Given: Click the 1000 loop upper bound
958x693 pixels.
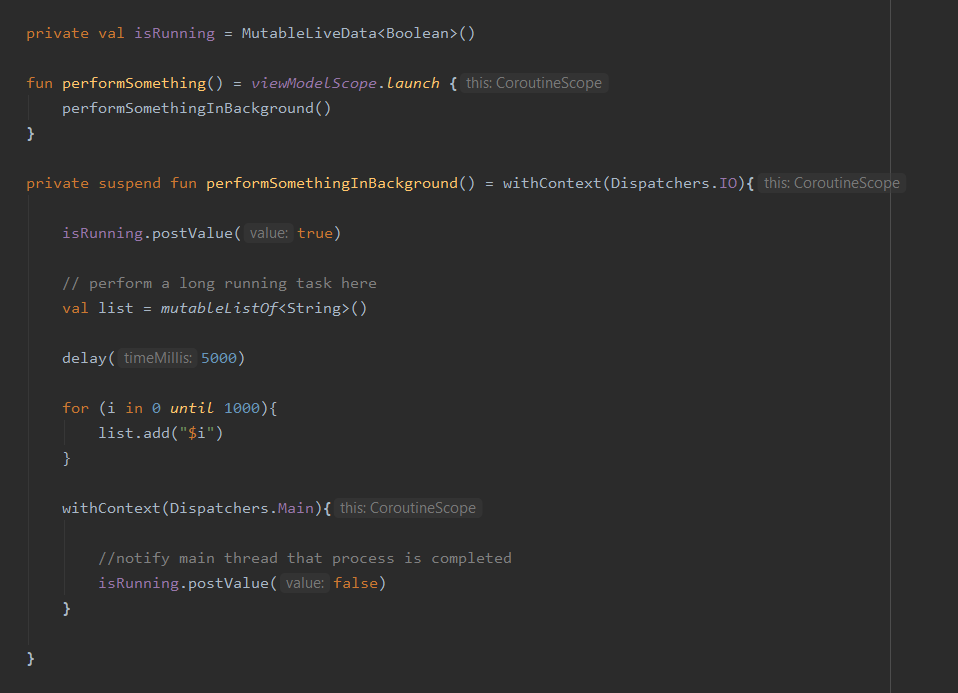Looking at the screenshot, I should (241, 408).
